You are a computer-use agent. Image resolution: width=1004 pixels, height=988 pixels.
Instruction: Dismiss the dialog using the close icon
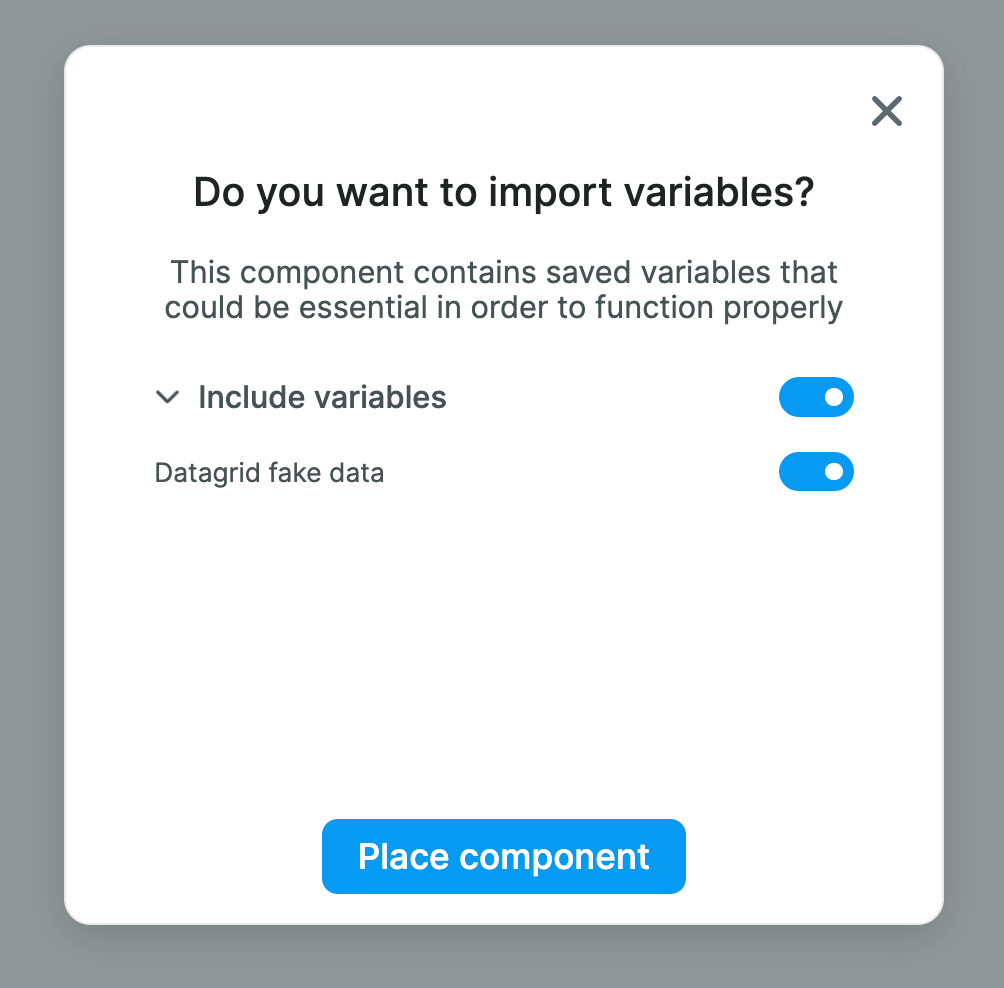click(x=886, y=111)
